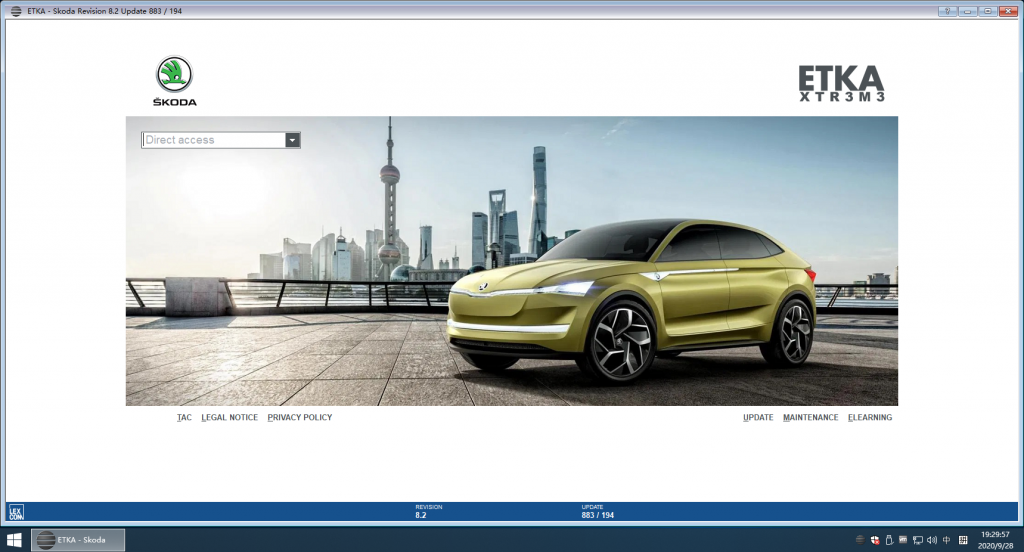Open the LEGAL NOTICE link
1024x552 pixels.
coord(229,417)
